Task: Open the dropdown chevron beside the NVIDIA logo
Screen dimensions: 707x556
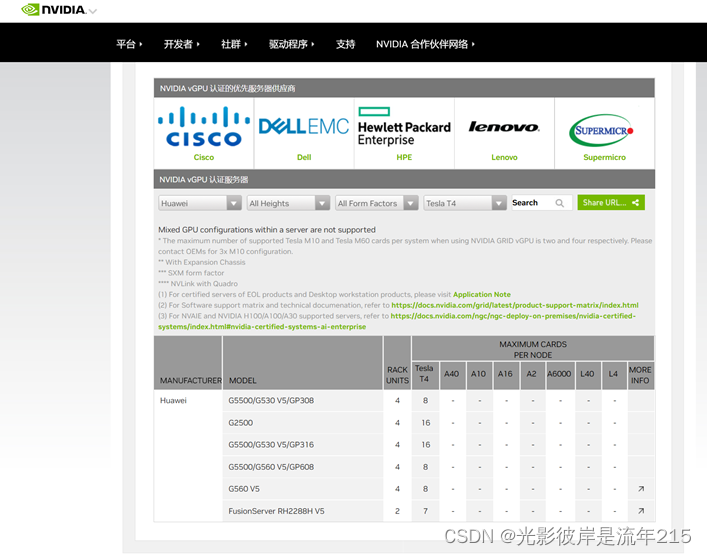Action: pos(92,11)
